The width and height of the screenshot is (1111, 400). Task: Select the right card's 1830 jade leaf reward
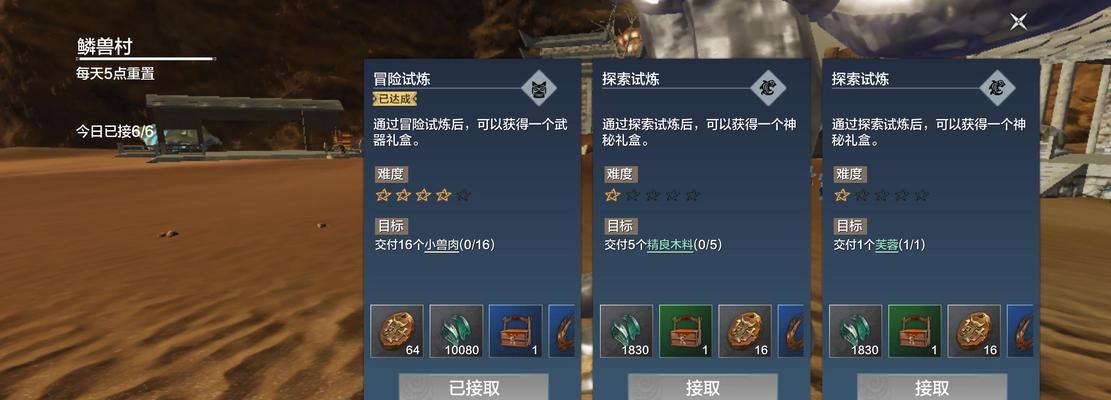855,331
